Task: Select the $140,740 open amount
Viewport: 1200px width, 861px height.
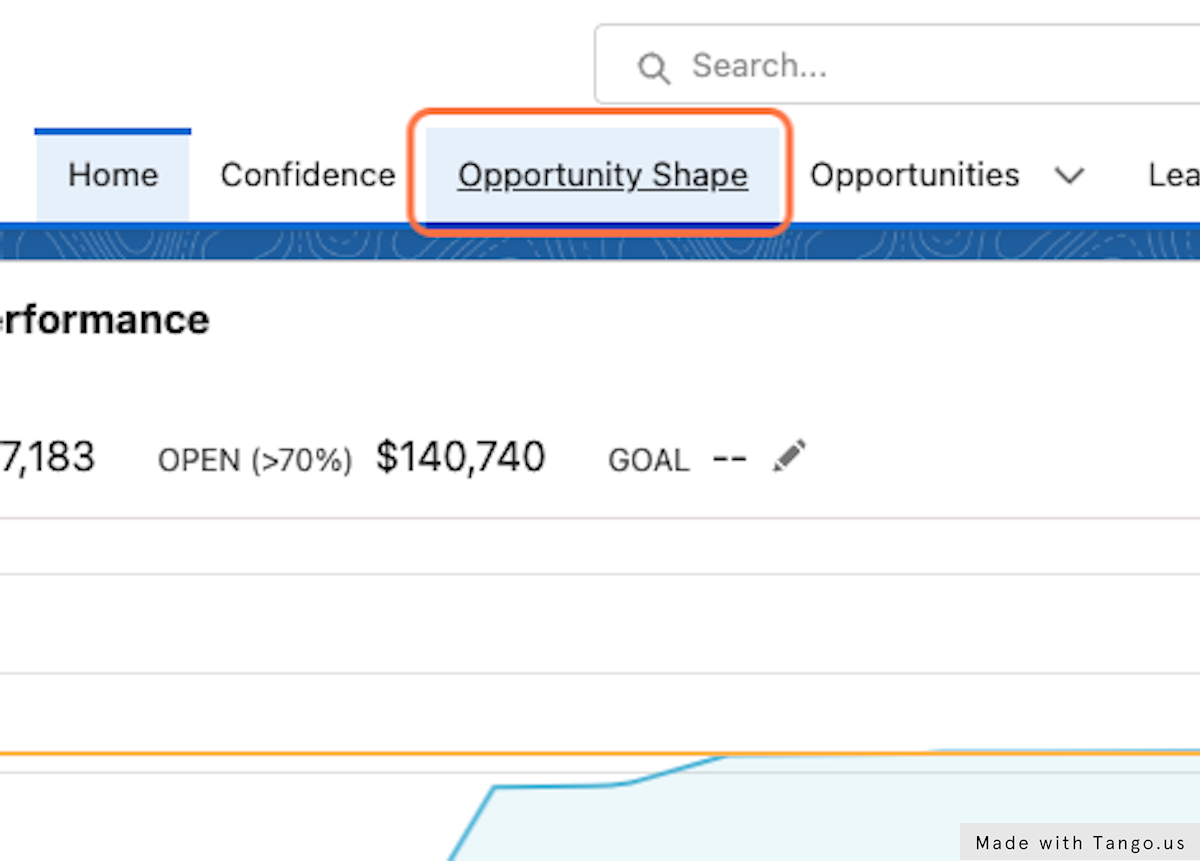Action: [x=460, y=457]
